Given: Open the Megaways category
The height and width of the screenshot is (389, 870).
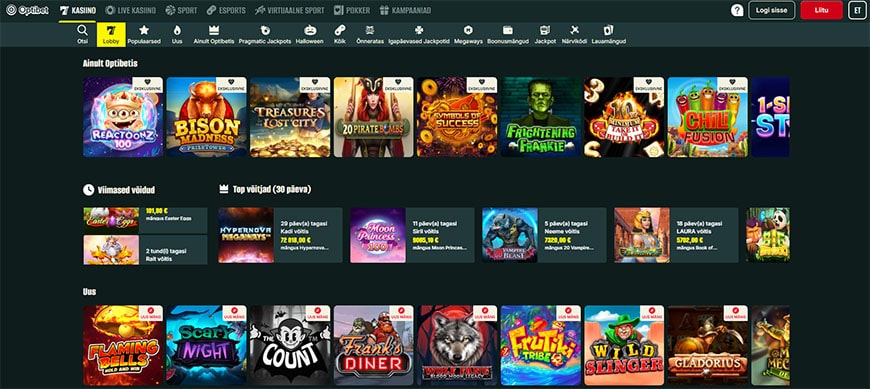Looking at the screenshot, I should 468,34.
